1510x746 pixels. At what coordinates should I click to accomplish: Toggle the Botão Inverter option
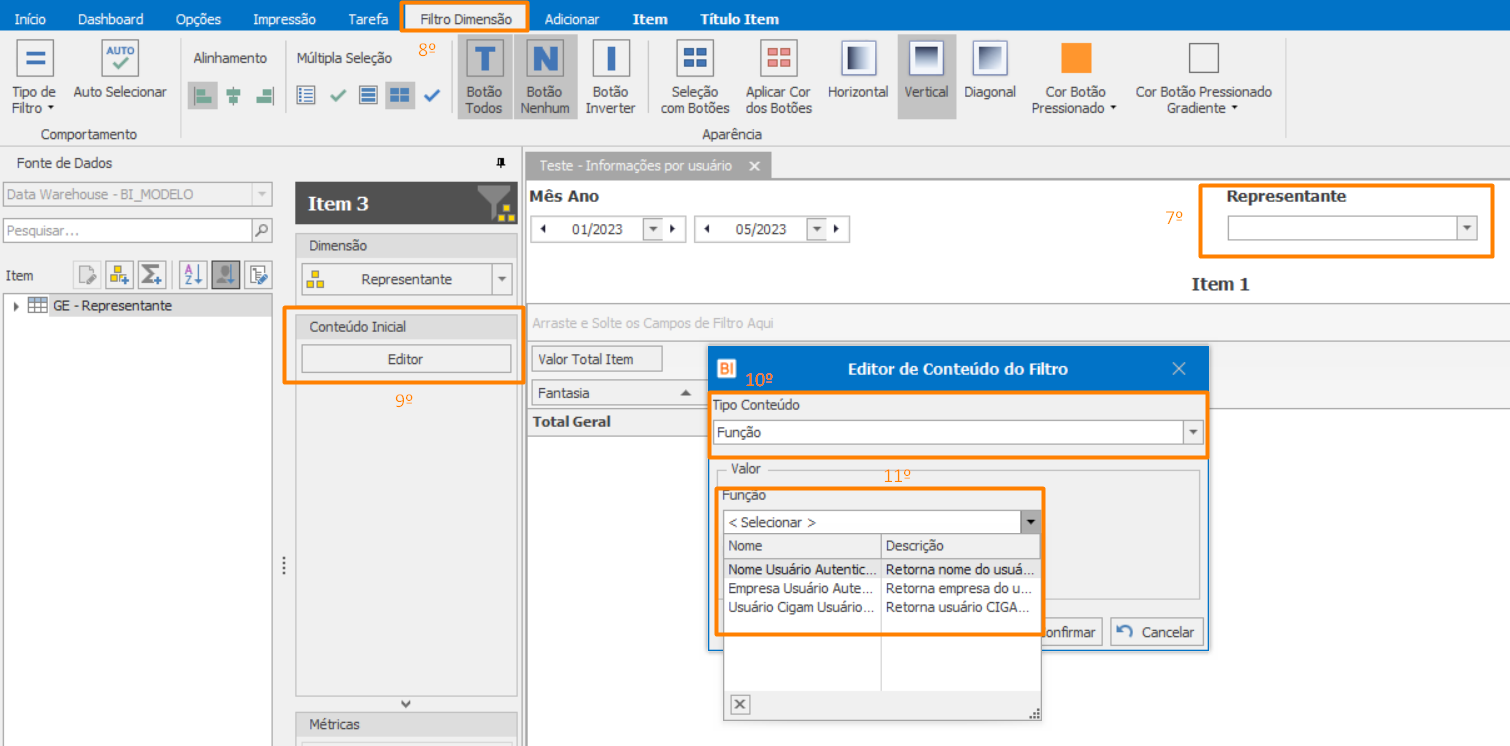pyautogui.click(x=610, y=77)
